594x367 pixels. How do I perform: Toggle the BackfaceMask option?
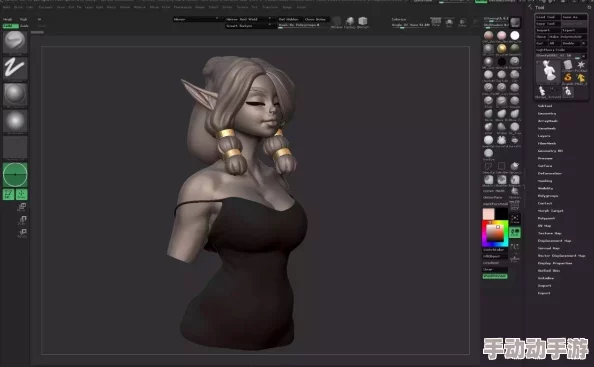click(x=495, y=204)
